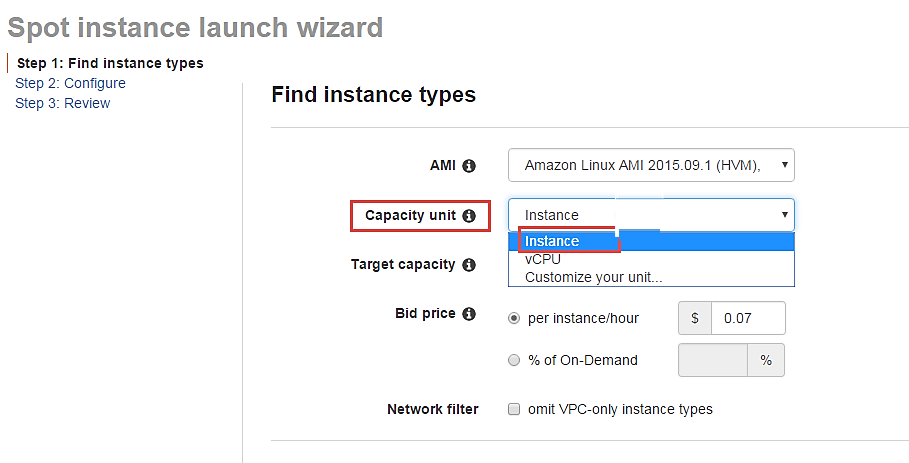Viewport: 909px width, 463px height.
Task: Click the Capacity unit info icon
Action: 469,216
